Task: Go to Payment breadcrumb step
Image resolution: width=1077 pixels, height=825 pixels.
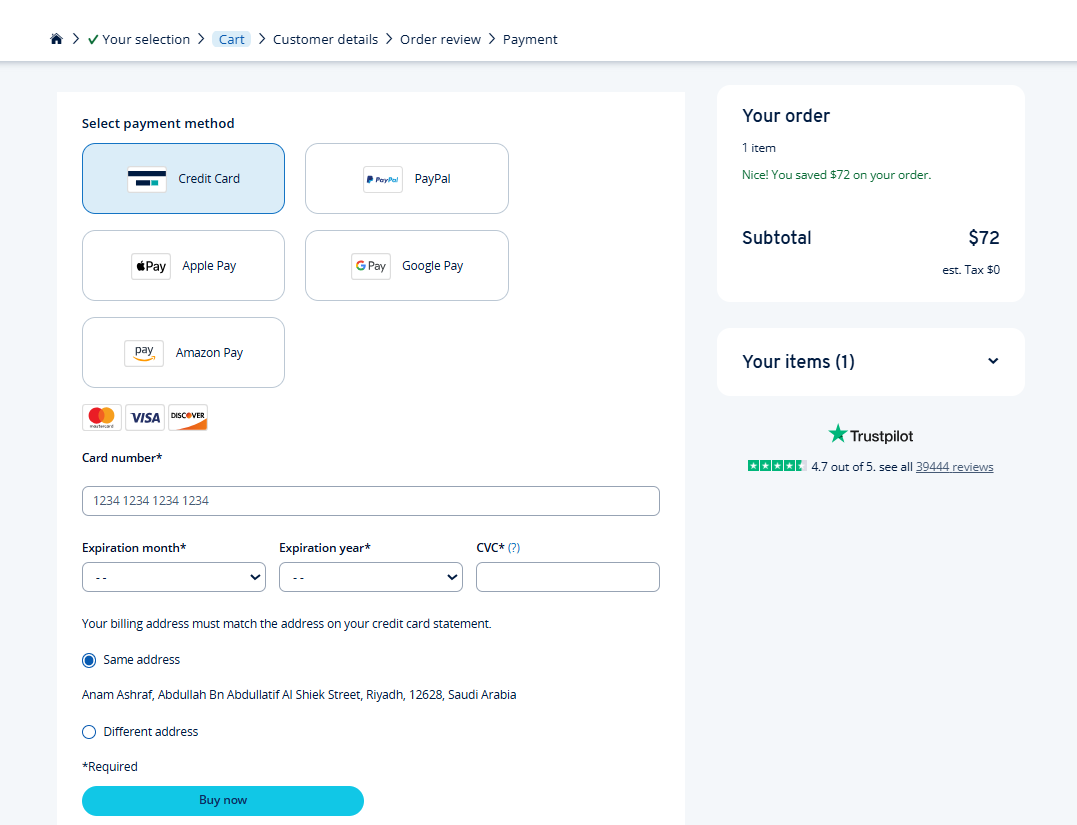Action: [x=530, y=39]
